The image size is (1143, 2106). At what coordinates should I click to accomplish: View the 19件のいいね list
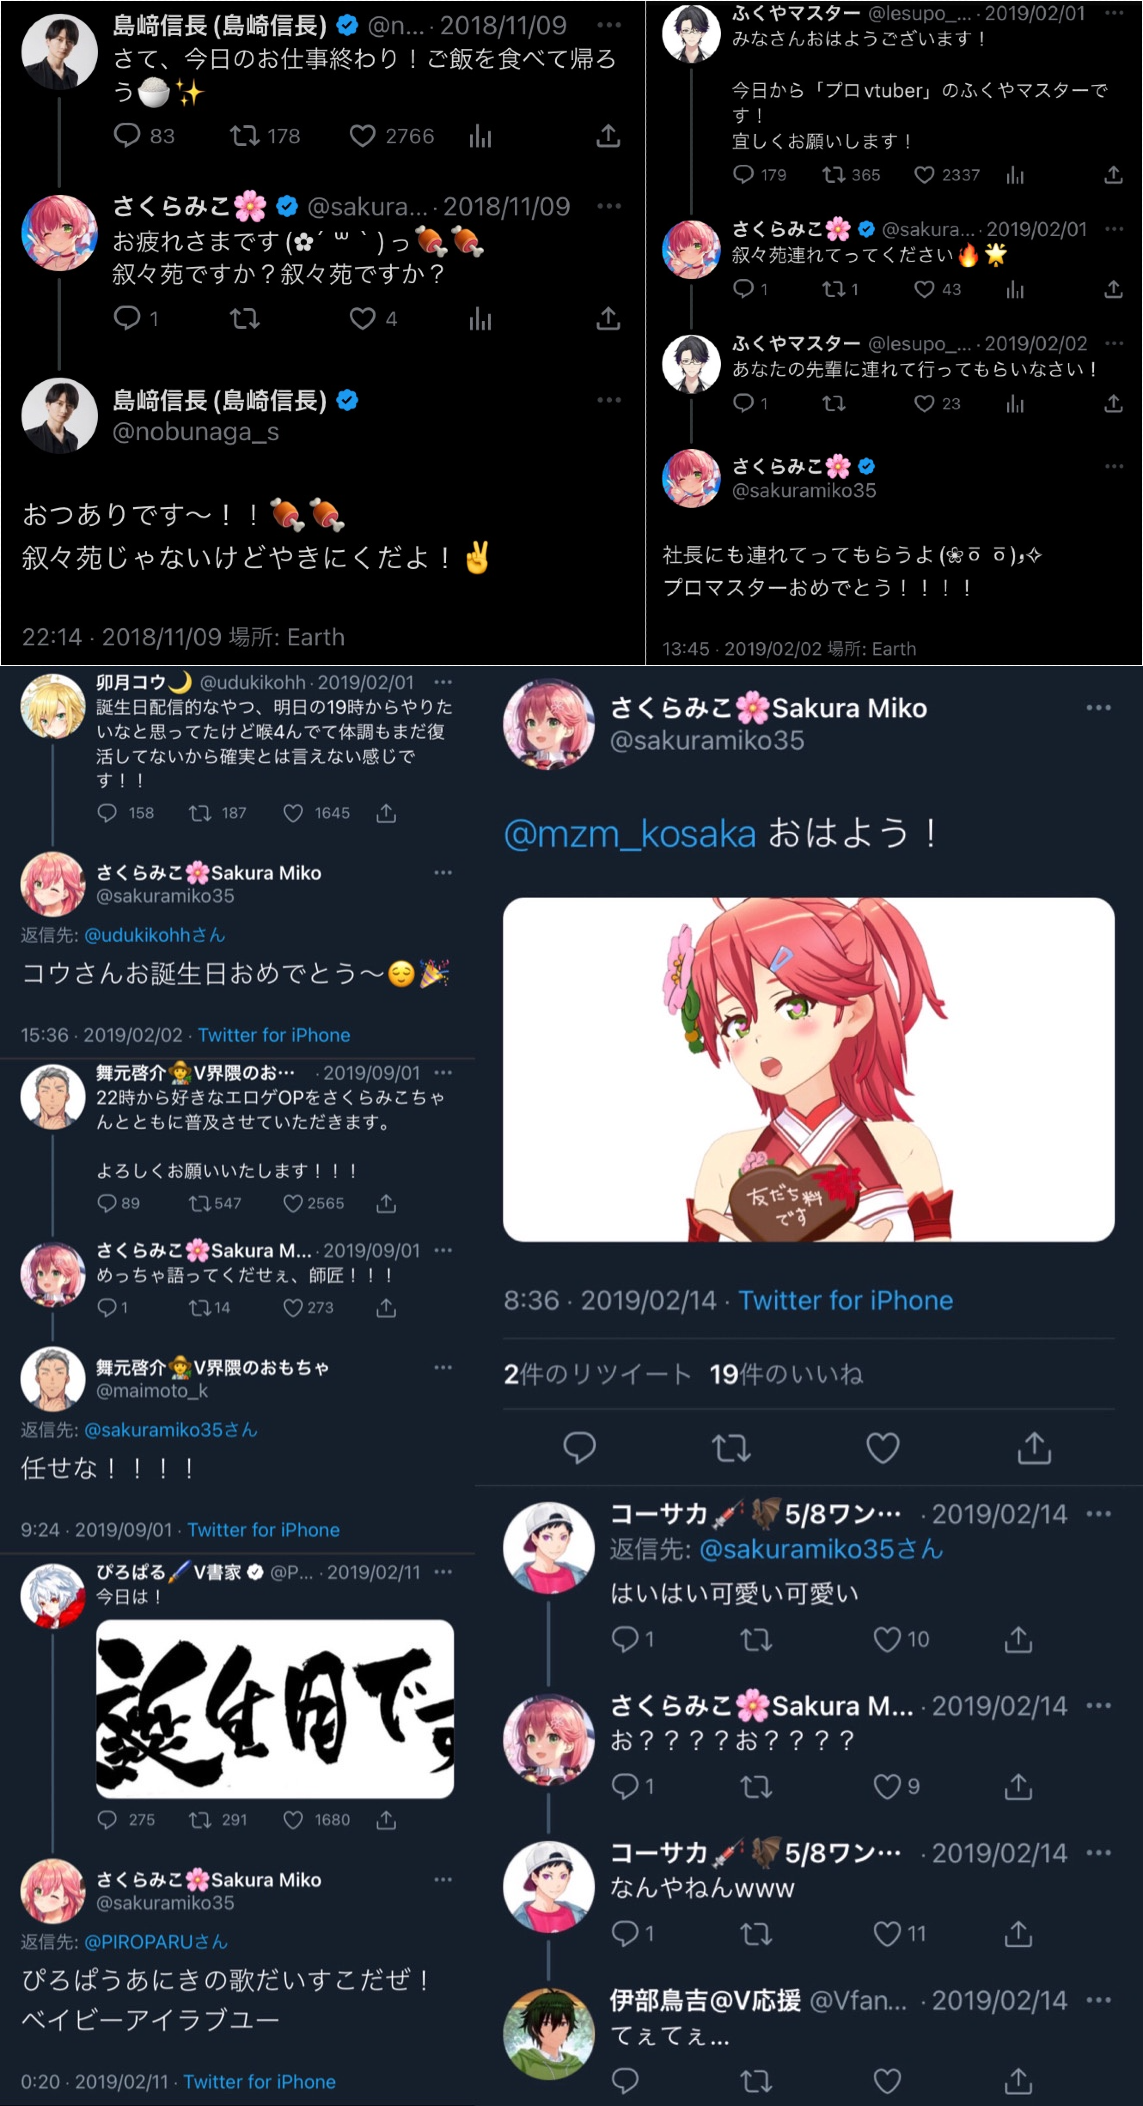(786, 1374)
